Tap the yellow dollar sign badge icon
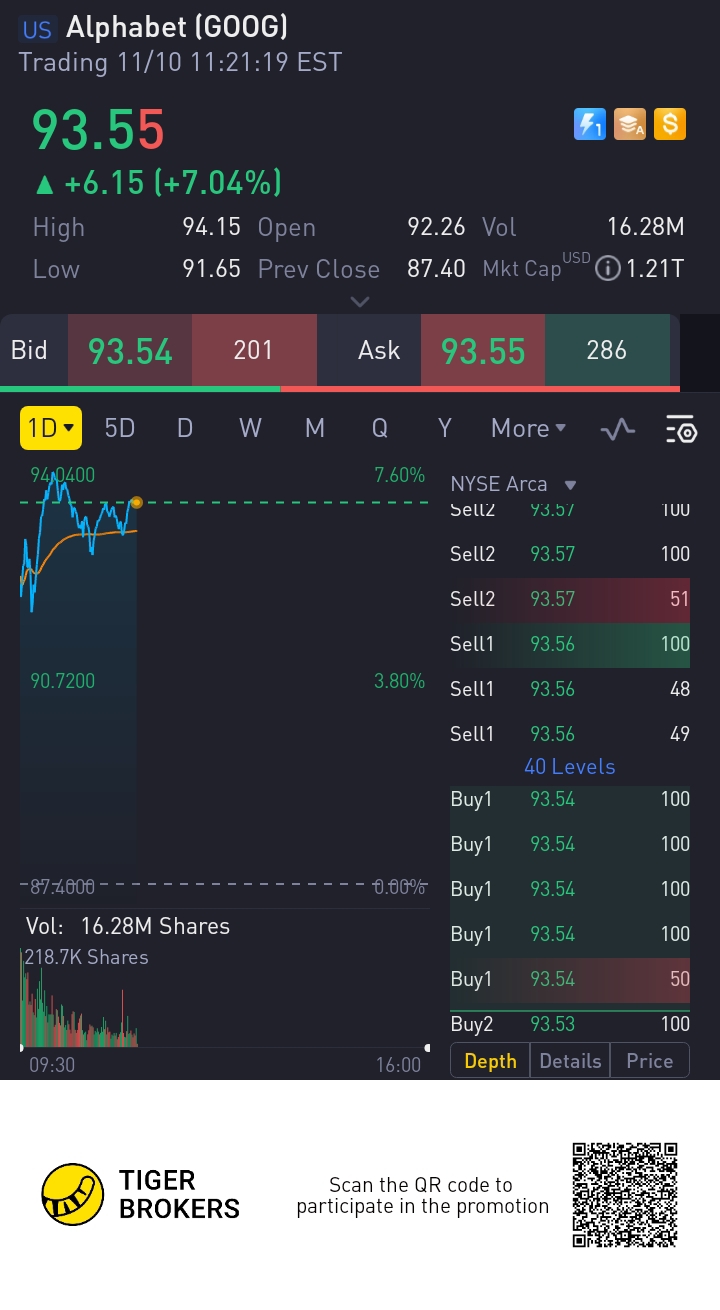The image size is (720, 1310). [670, 124]
